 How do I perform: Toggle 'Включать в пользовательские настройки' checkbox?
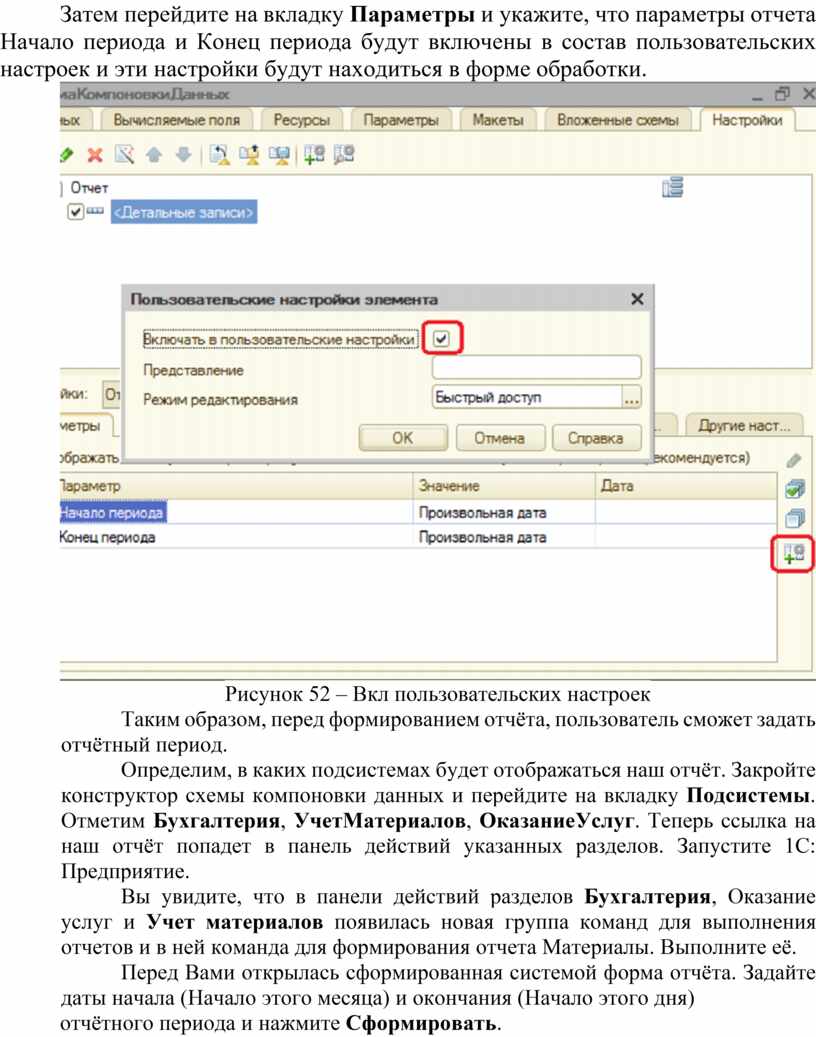(x=441, y=339)
